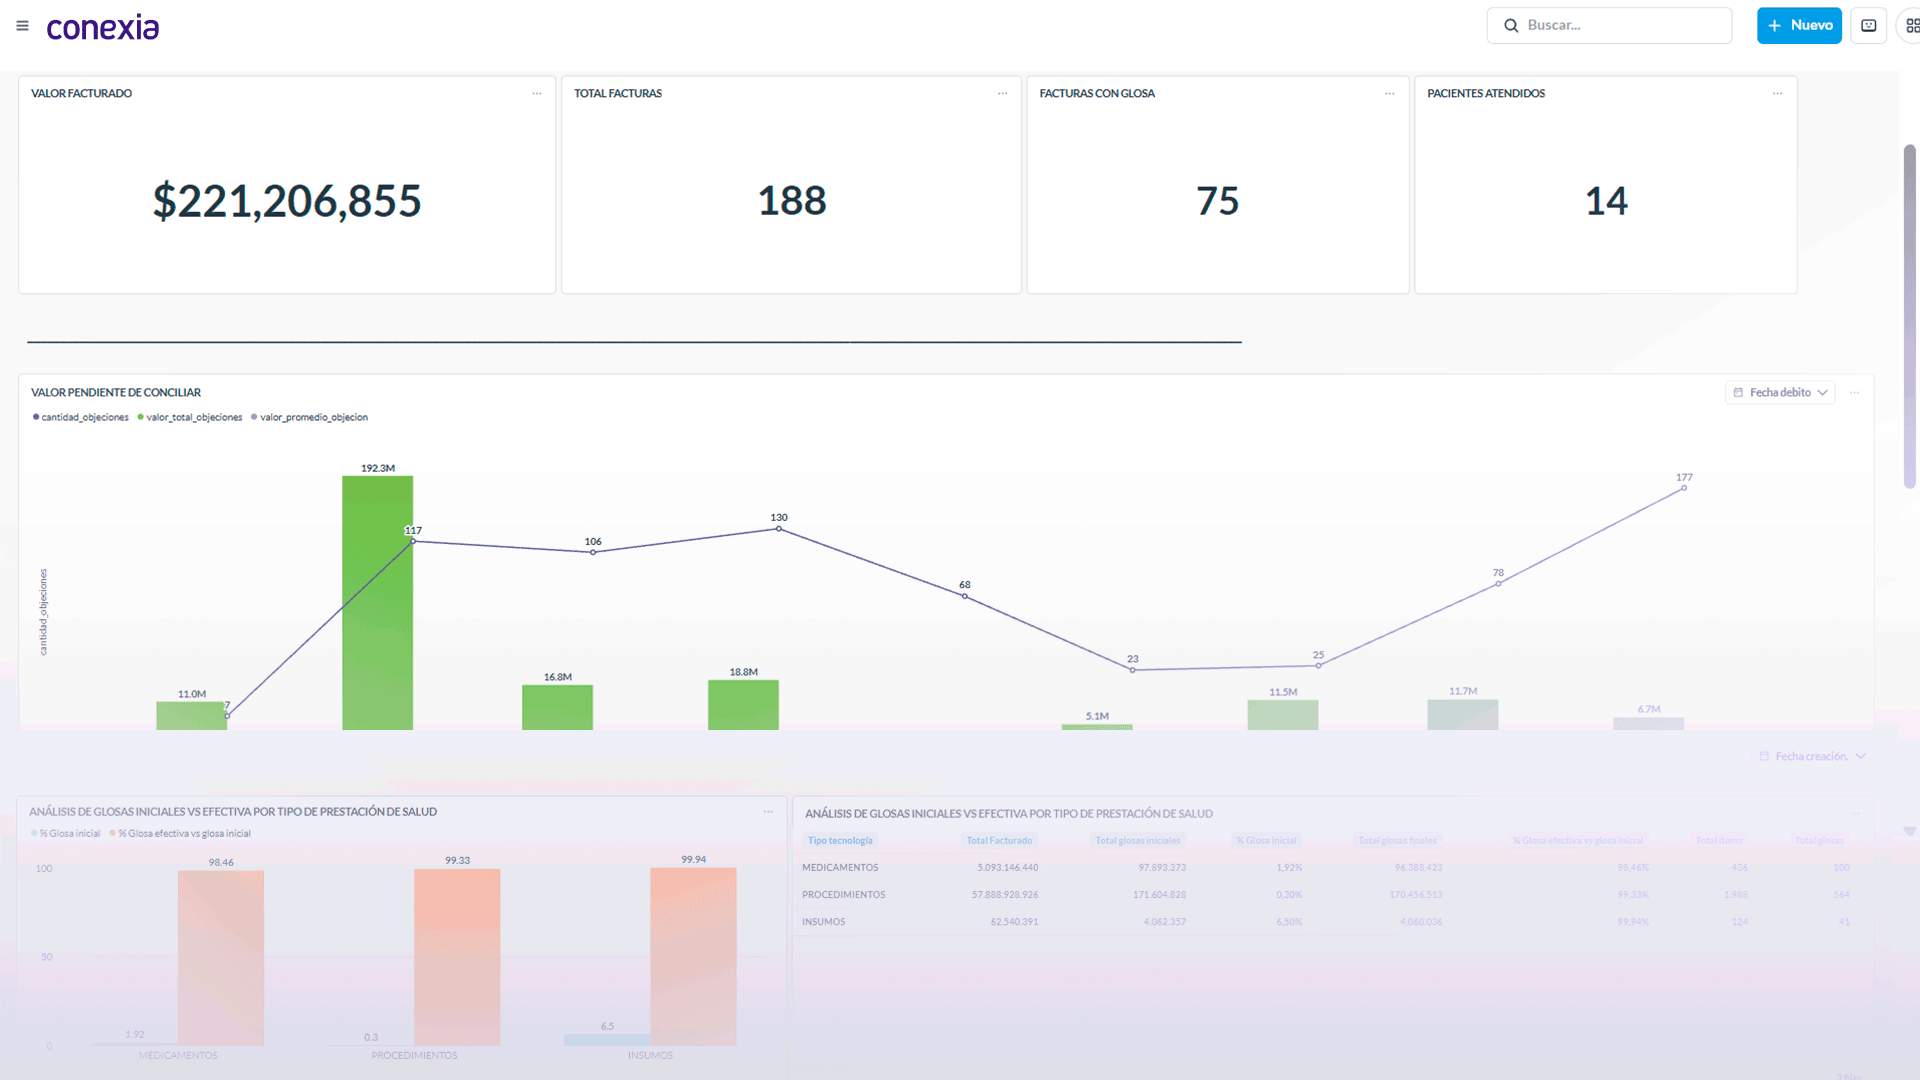Click the 192.3M green bar

click(x=377, y=603)
